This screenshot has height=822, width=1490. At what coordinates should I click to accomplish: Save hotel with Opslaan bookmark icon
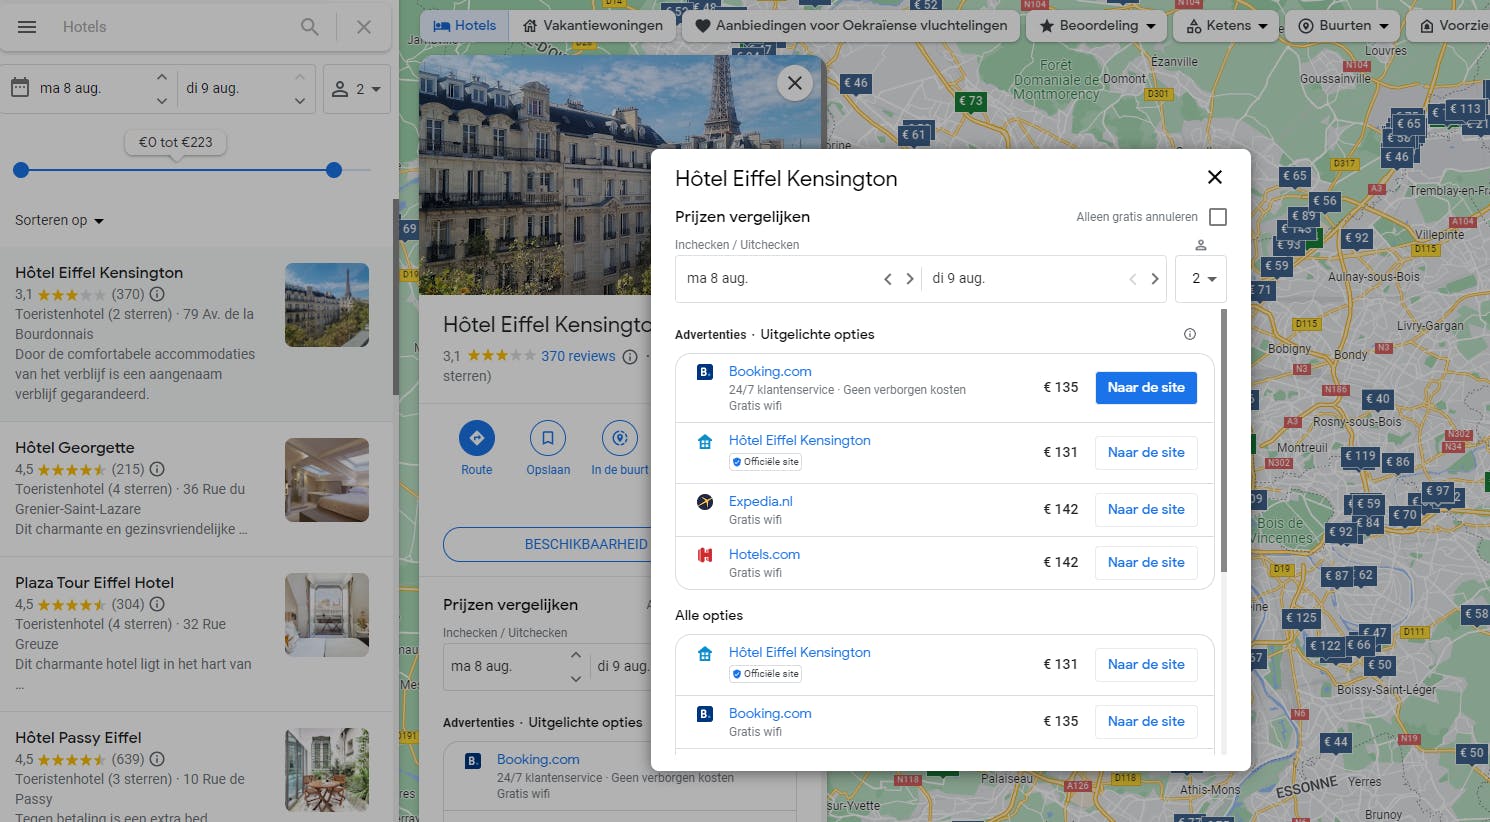point(548,438)
